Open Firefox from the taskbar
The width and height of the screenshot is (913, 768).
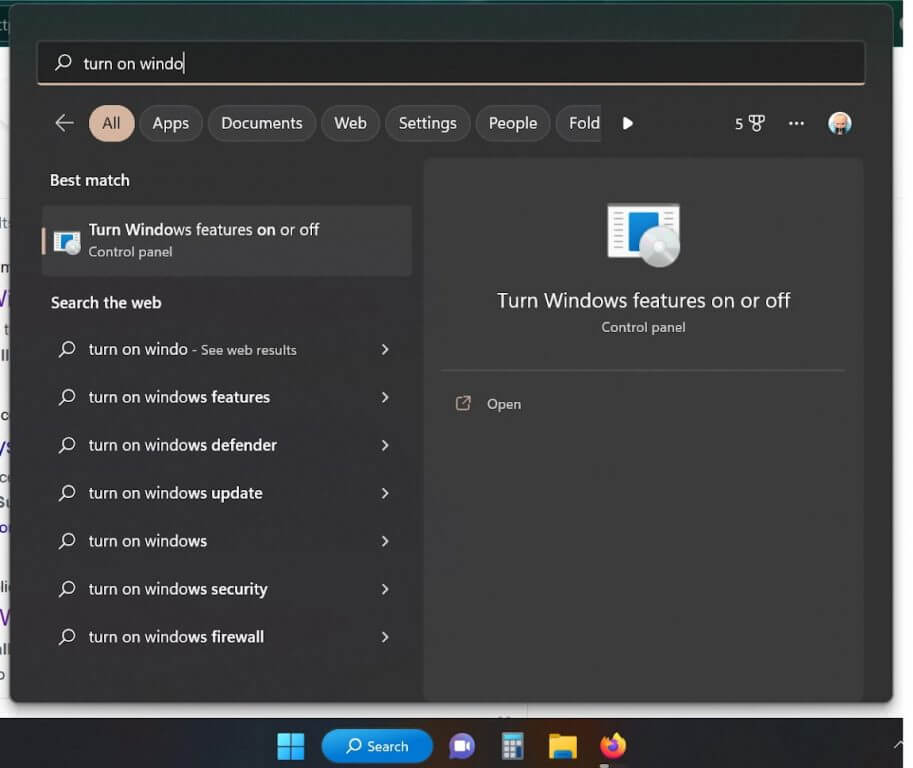point(613,745)
